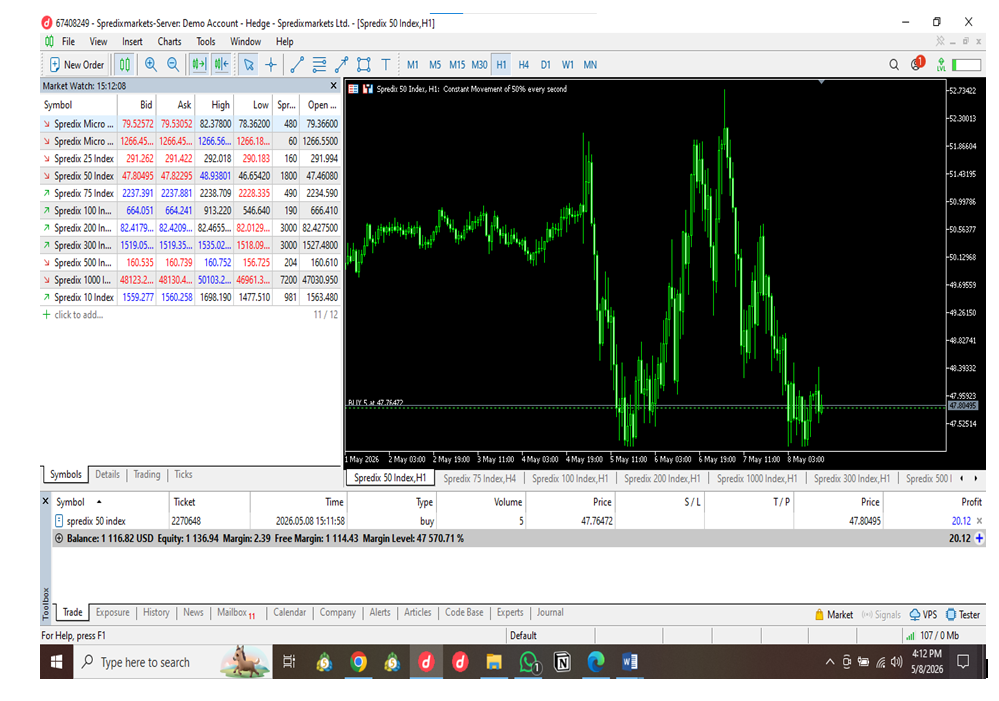Open Google Chrome from the taskbar
999x701 pixels.
(359, 662)
